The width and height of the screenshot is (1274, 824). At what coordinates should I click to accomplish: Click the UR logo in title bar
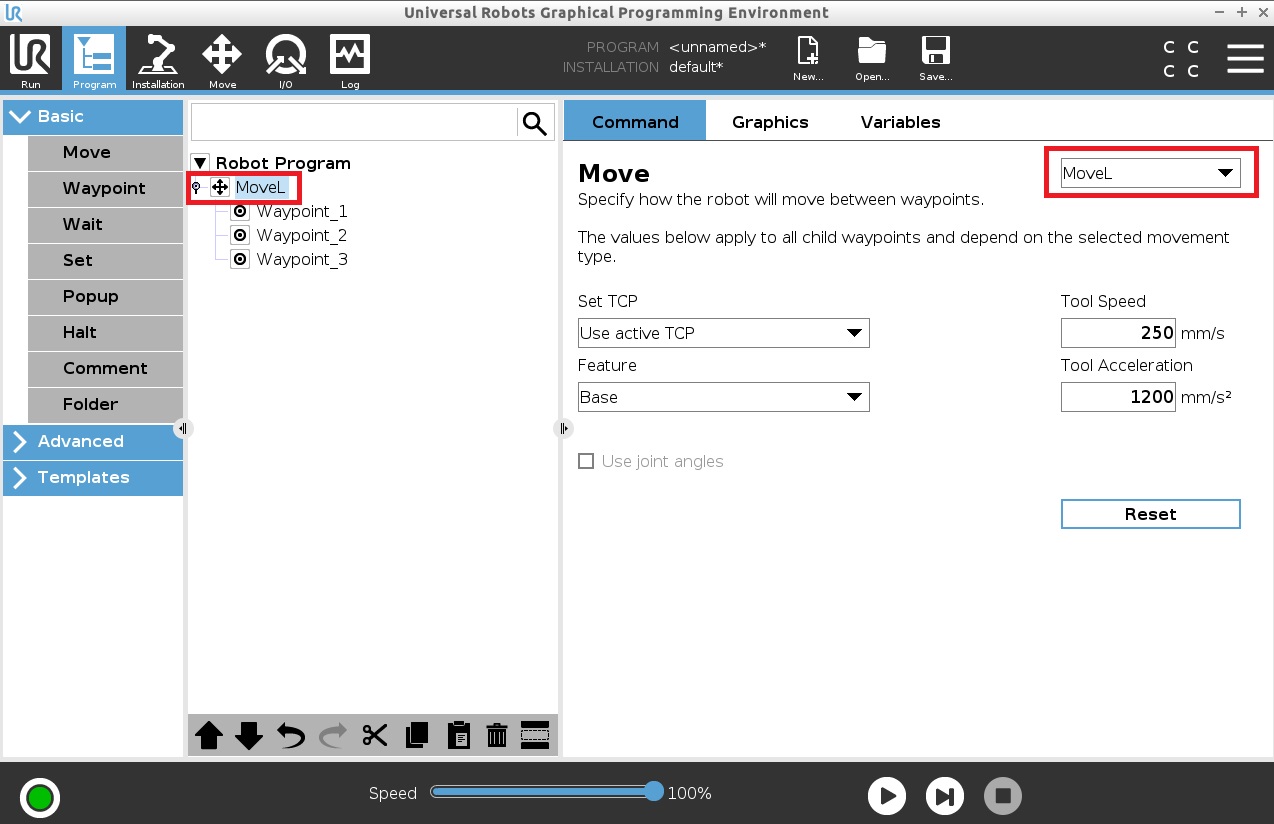(x=14, y=13)
